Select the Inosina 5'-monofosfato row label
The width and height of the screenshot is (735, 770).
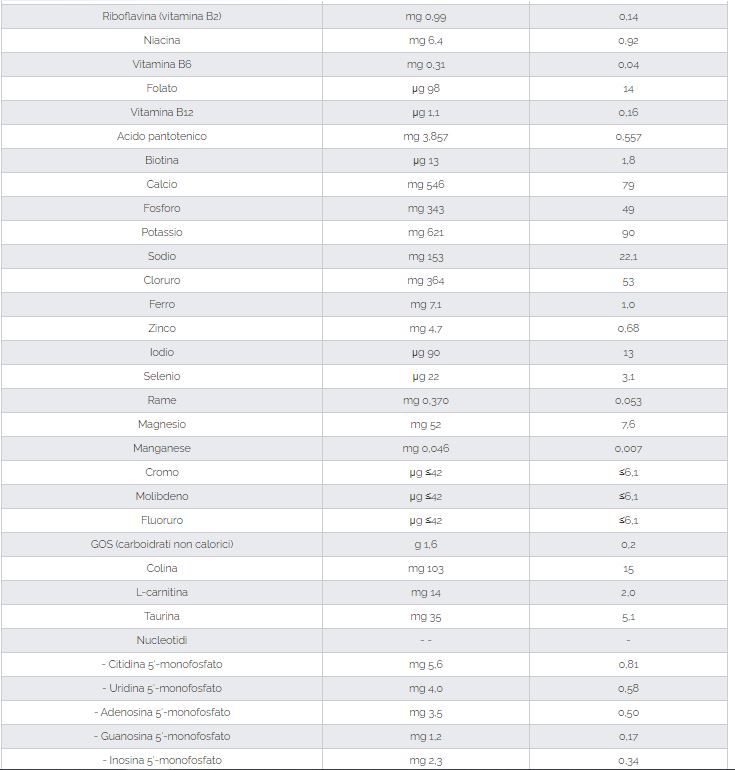162,761
